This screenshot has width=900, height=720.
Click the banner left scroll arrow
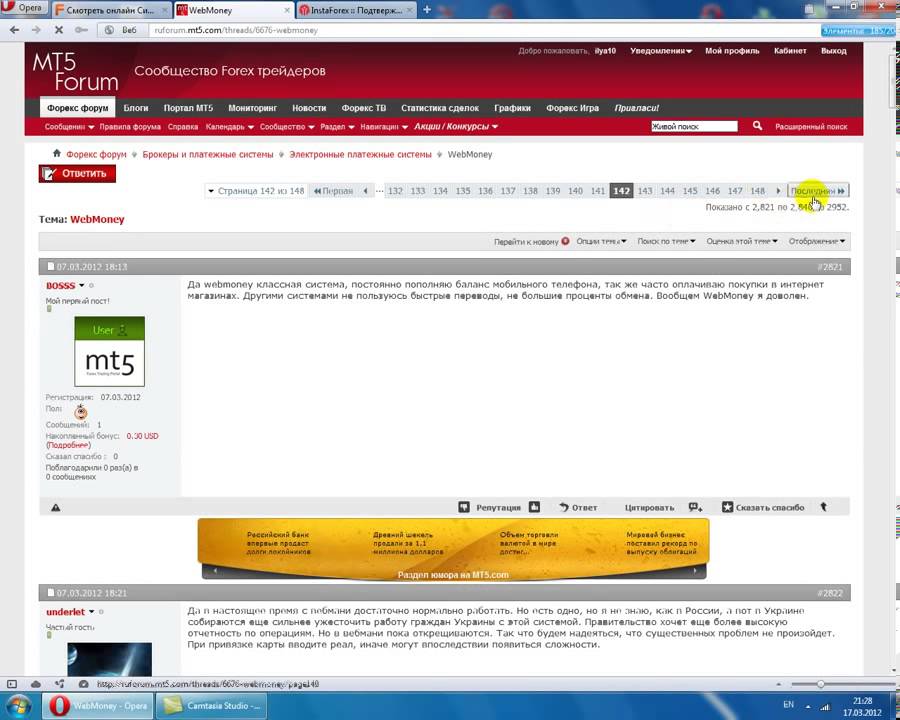pos(215,571)
